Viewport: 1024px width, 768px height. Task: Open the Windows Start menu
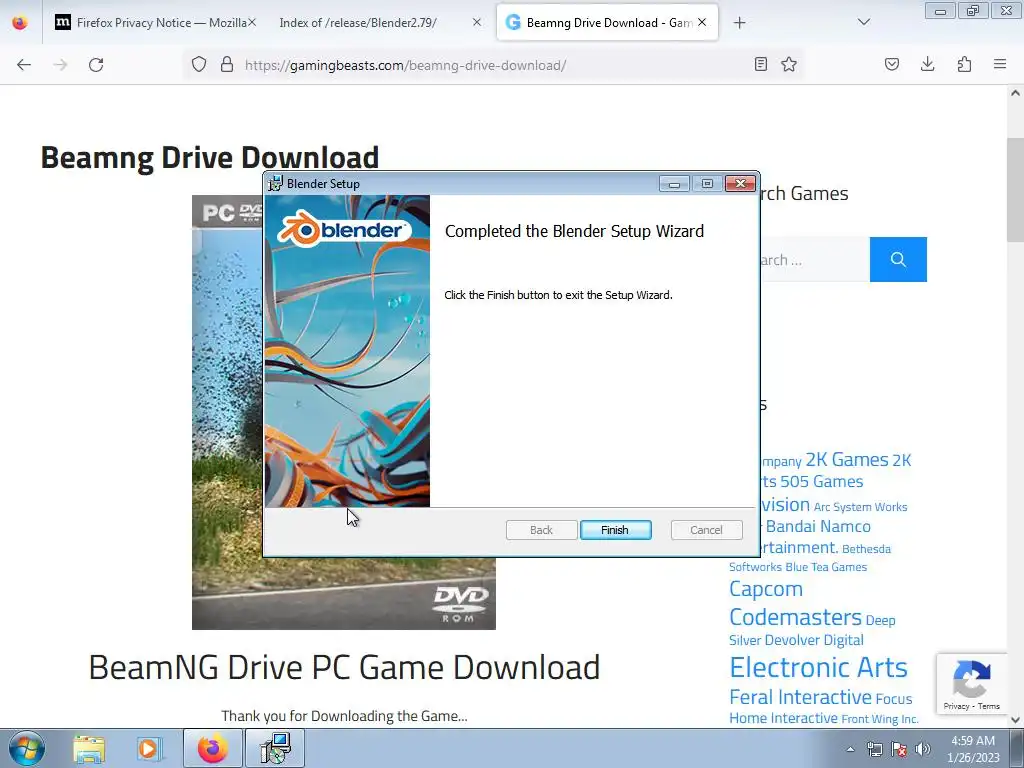(27, 748)
